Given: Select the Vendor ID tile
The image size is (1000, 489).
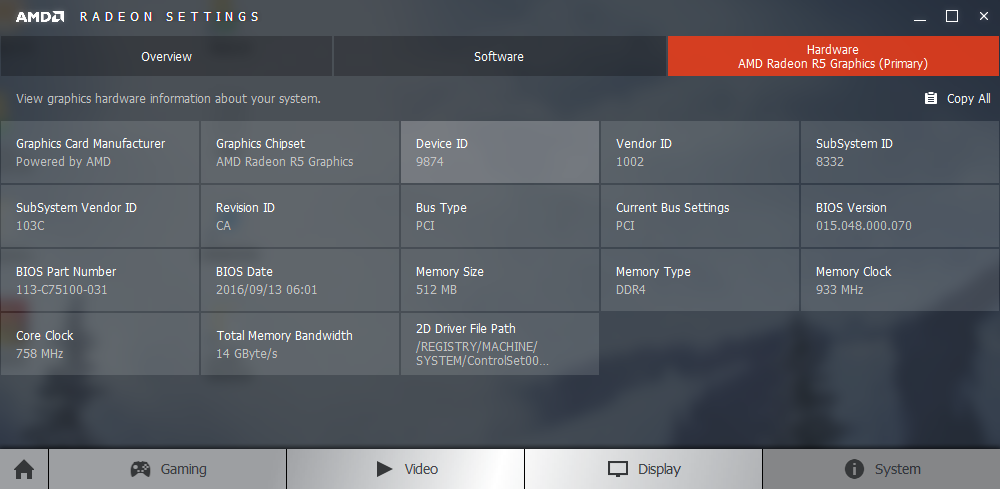Looking at the screenshot, I should pos(700,152).
